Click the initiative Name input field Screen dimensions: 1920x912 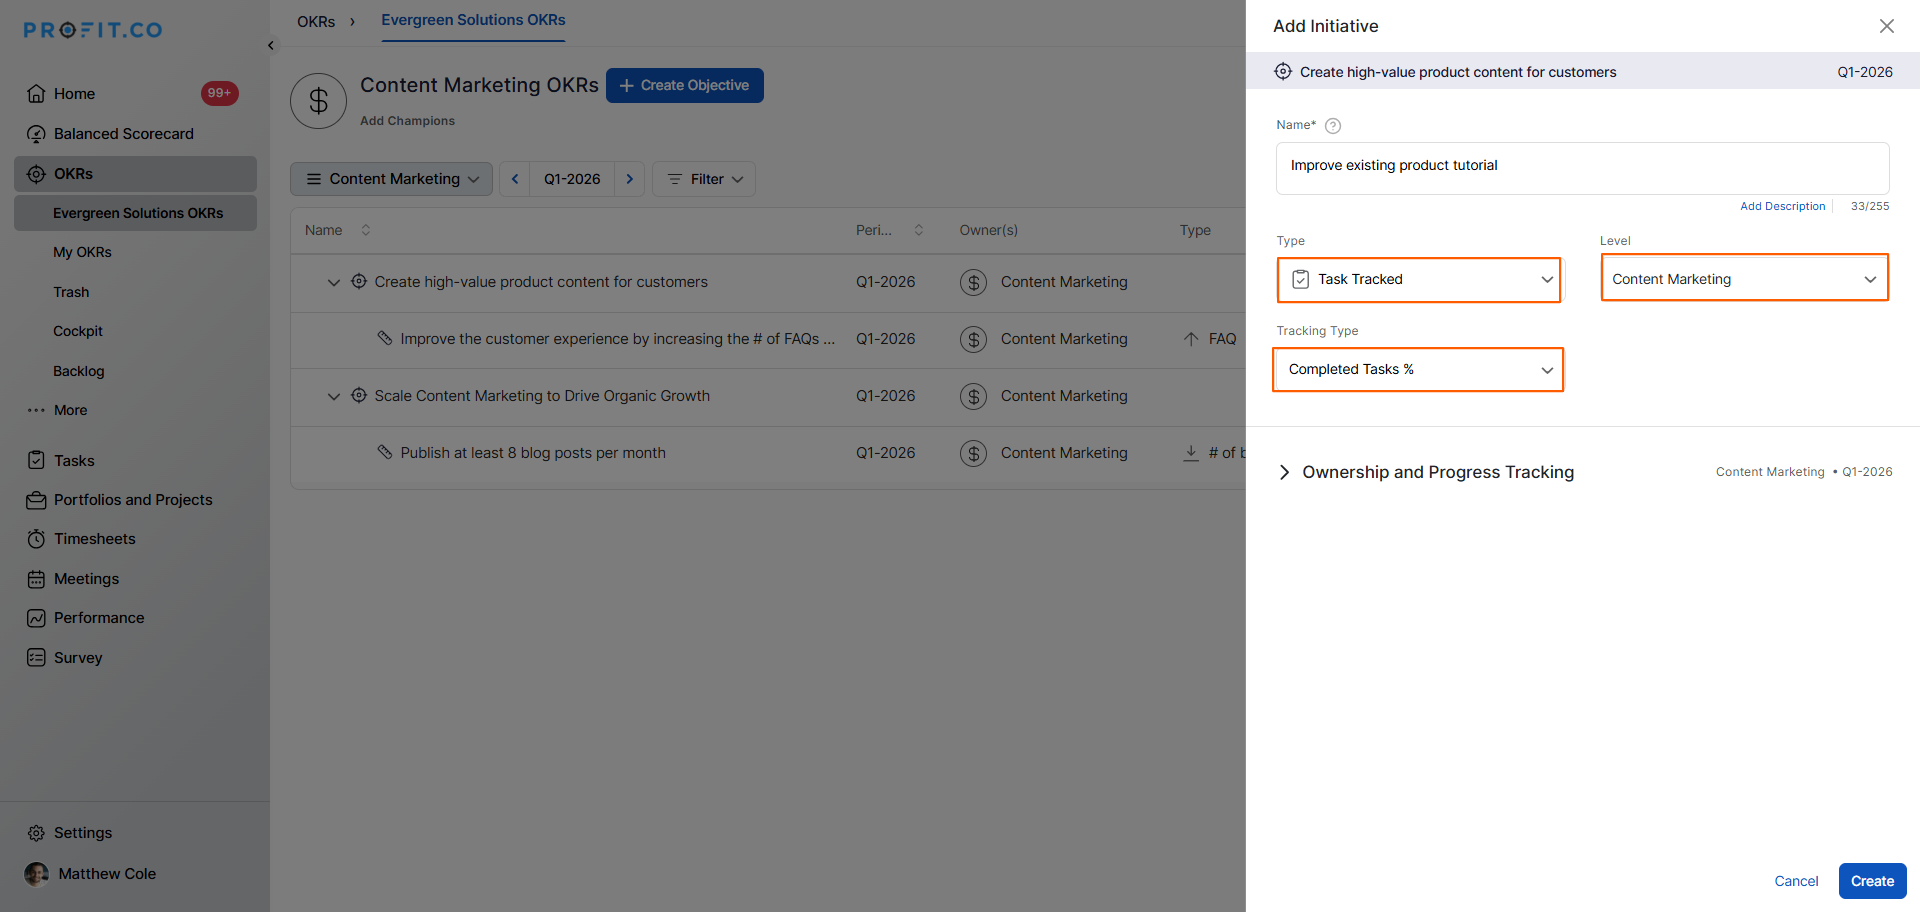[1581, 167]
